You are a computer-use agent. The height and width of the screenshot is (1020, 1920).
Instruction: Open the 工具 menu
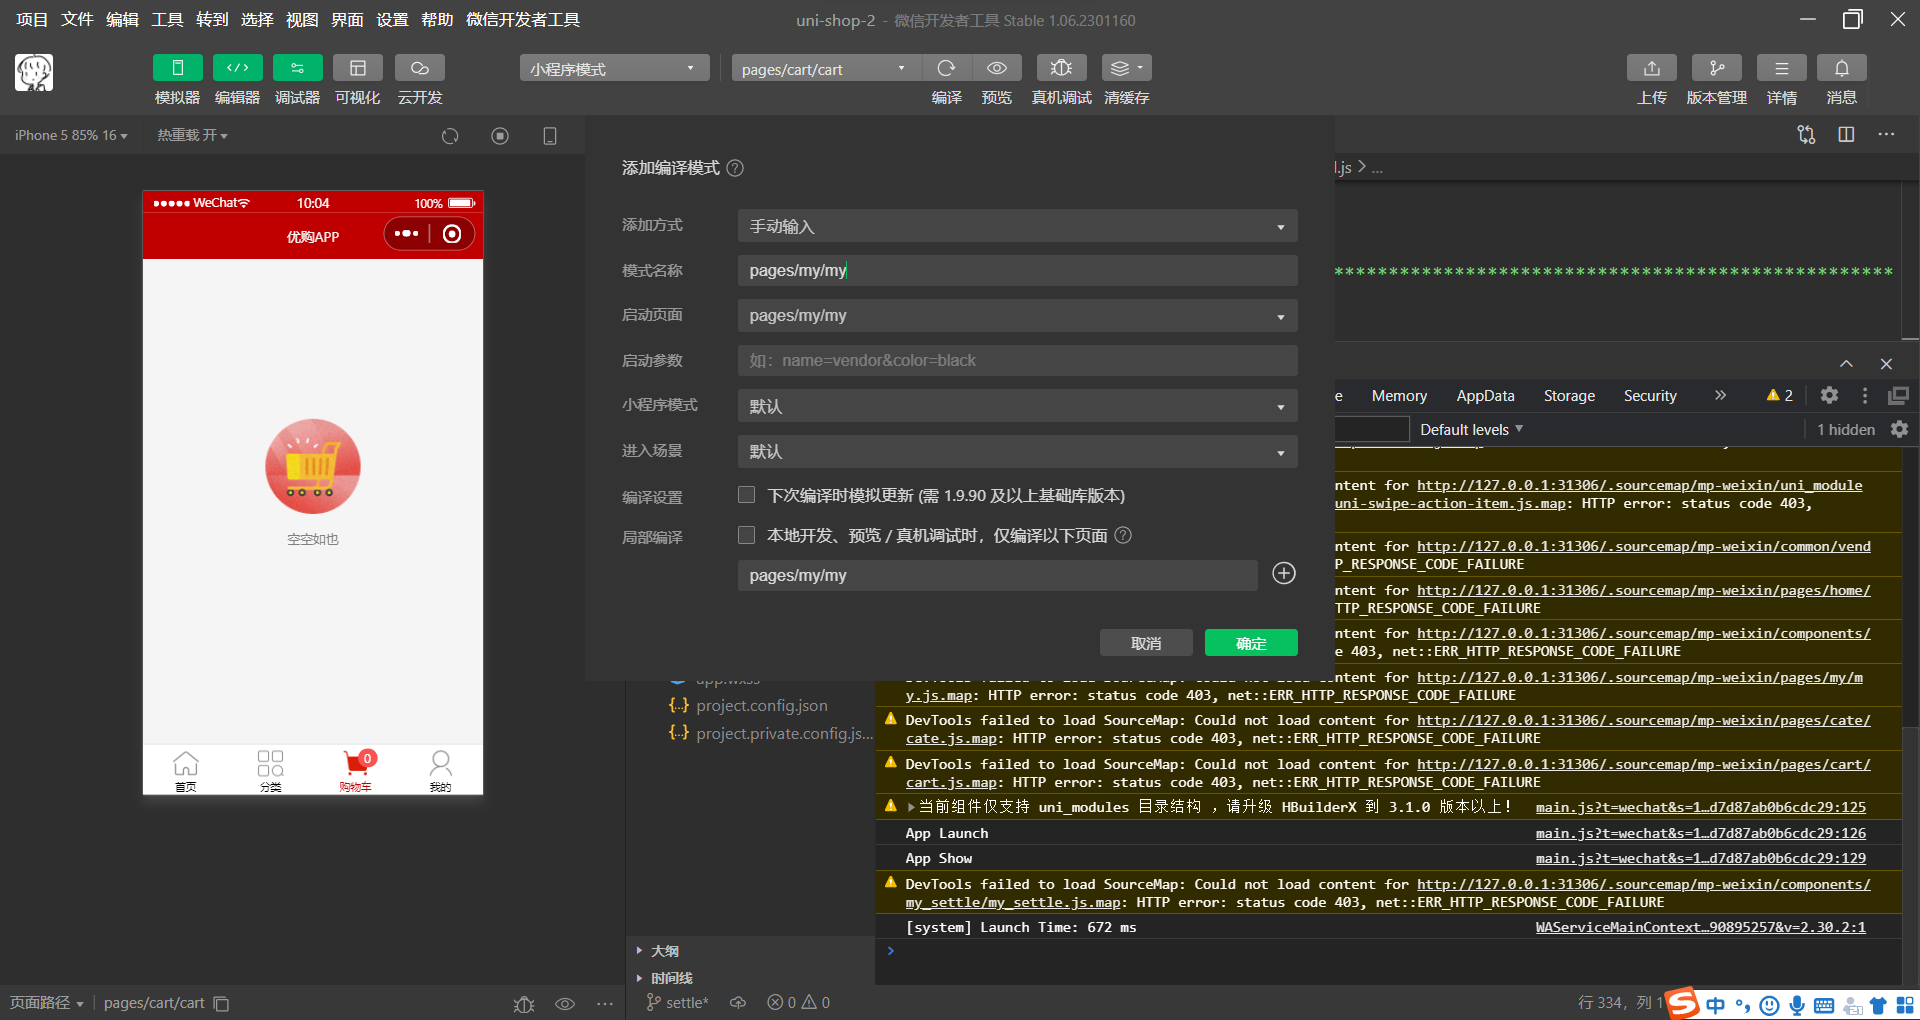click(x=166, y=19)
